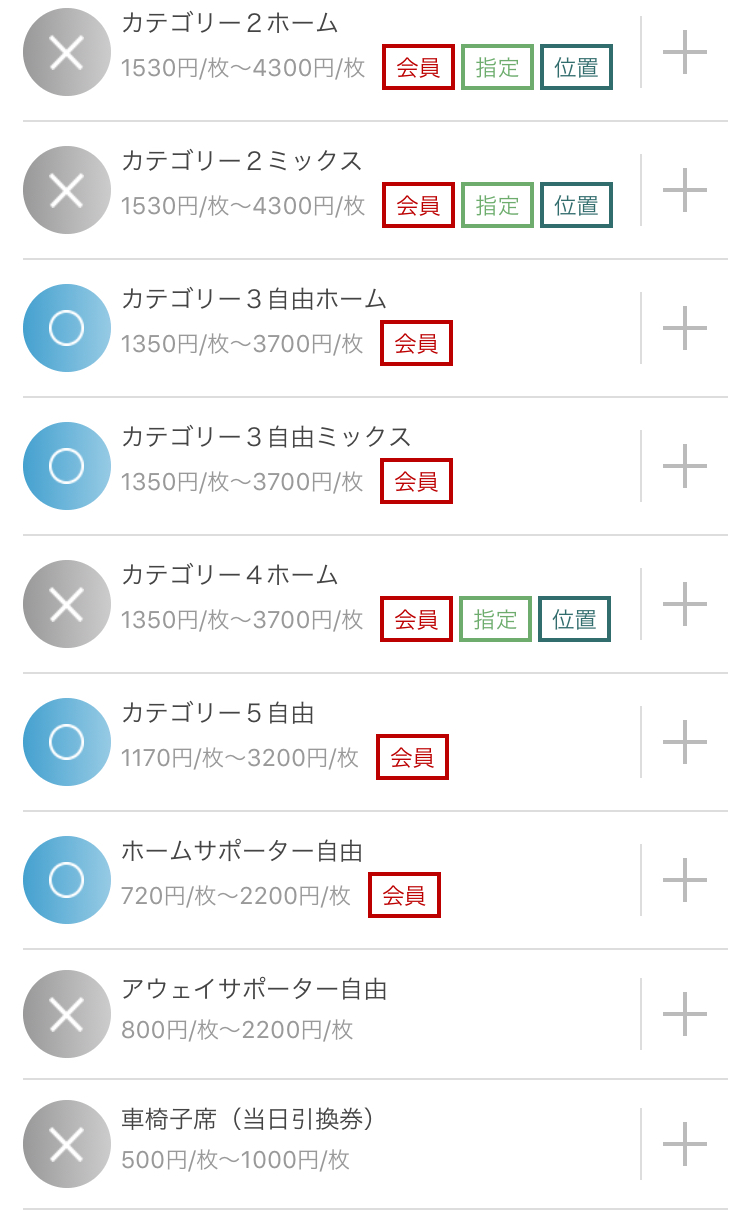750x1210 pixels.
Task: Click the gray X icon for カテゴリー4ホーム
Action: (x=66, y=604)
